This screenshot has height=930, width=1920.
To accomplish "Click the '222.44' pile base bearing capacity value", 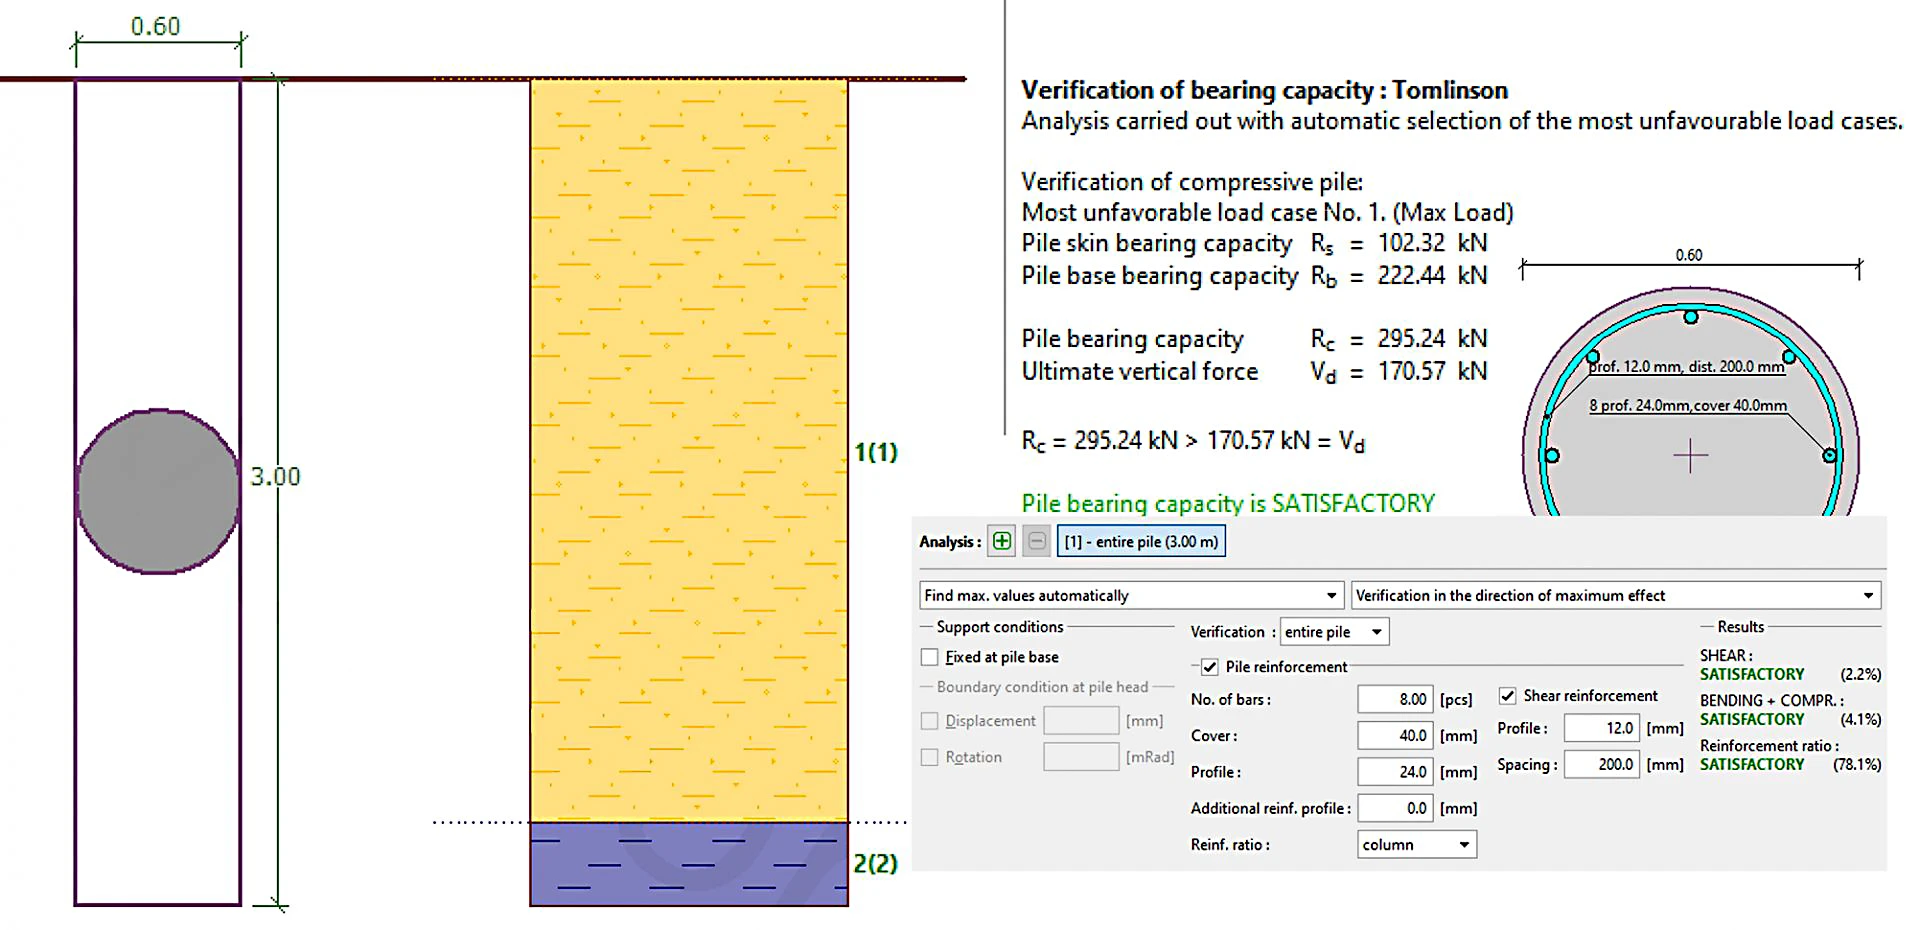I will point(1411,275).
